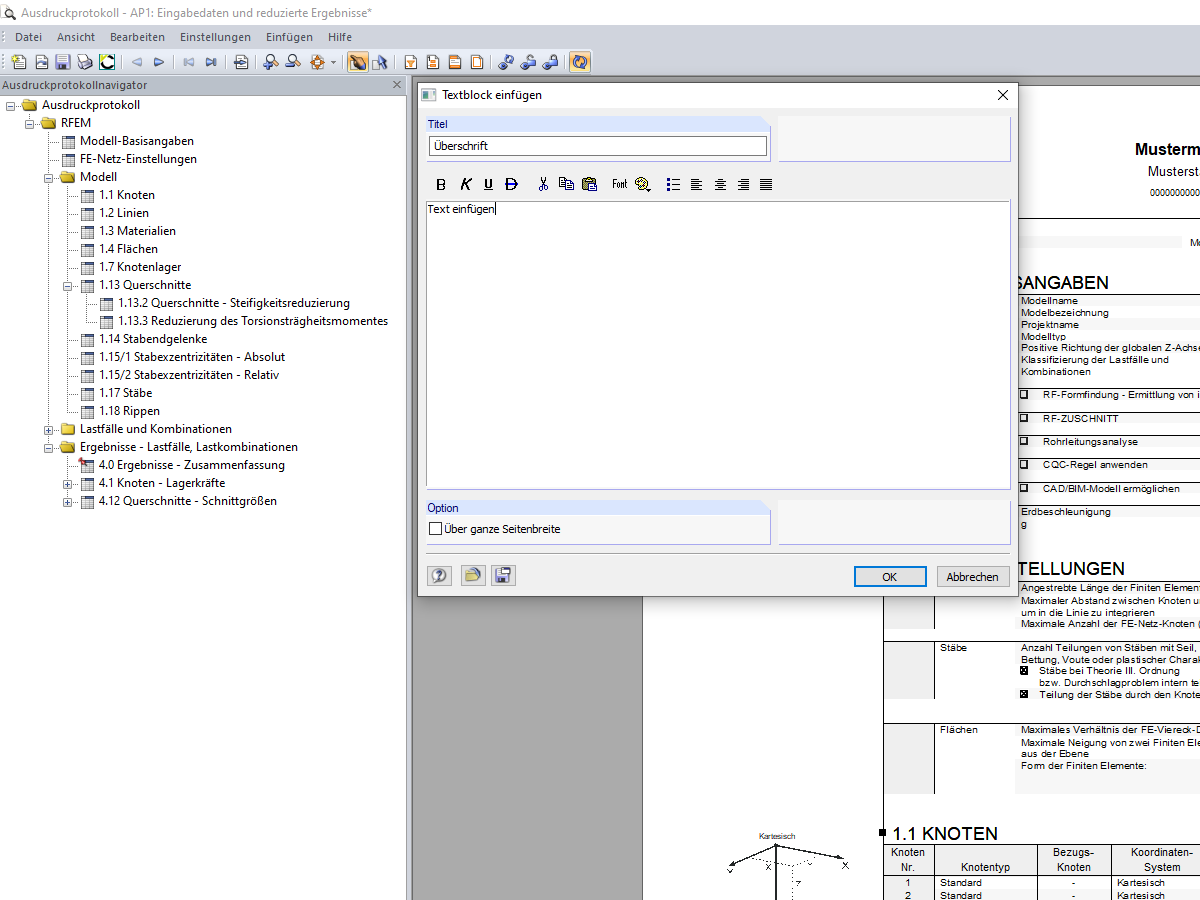Create a new printout report from the main toolbar

19,62
